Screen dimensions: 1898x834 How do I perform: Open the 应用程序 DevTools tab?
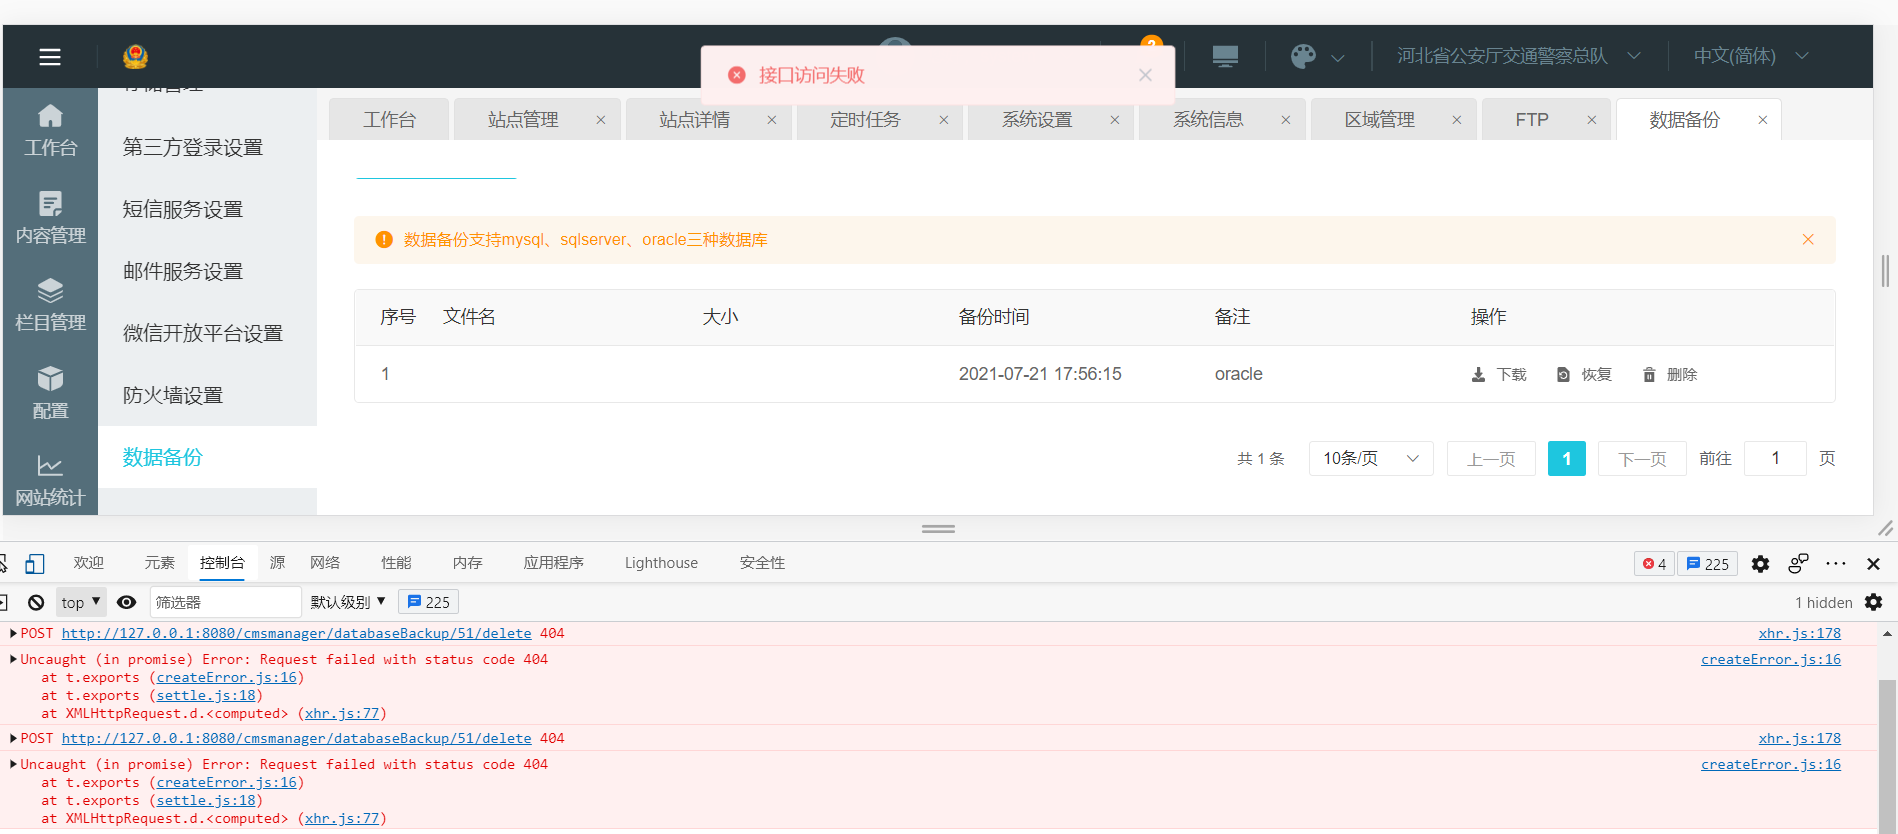pos(553,563)
